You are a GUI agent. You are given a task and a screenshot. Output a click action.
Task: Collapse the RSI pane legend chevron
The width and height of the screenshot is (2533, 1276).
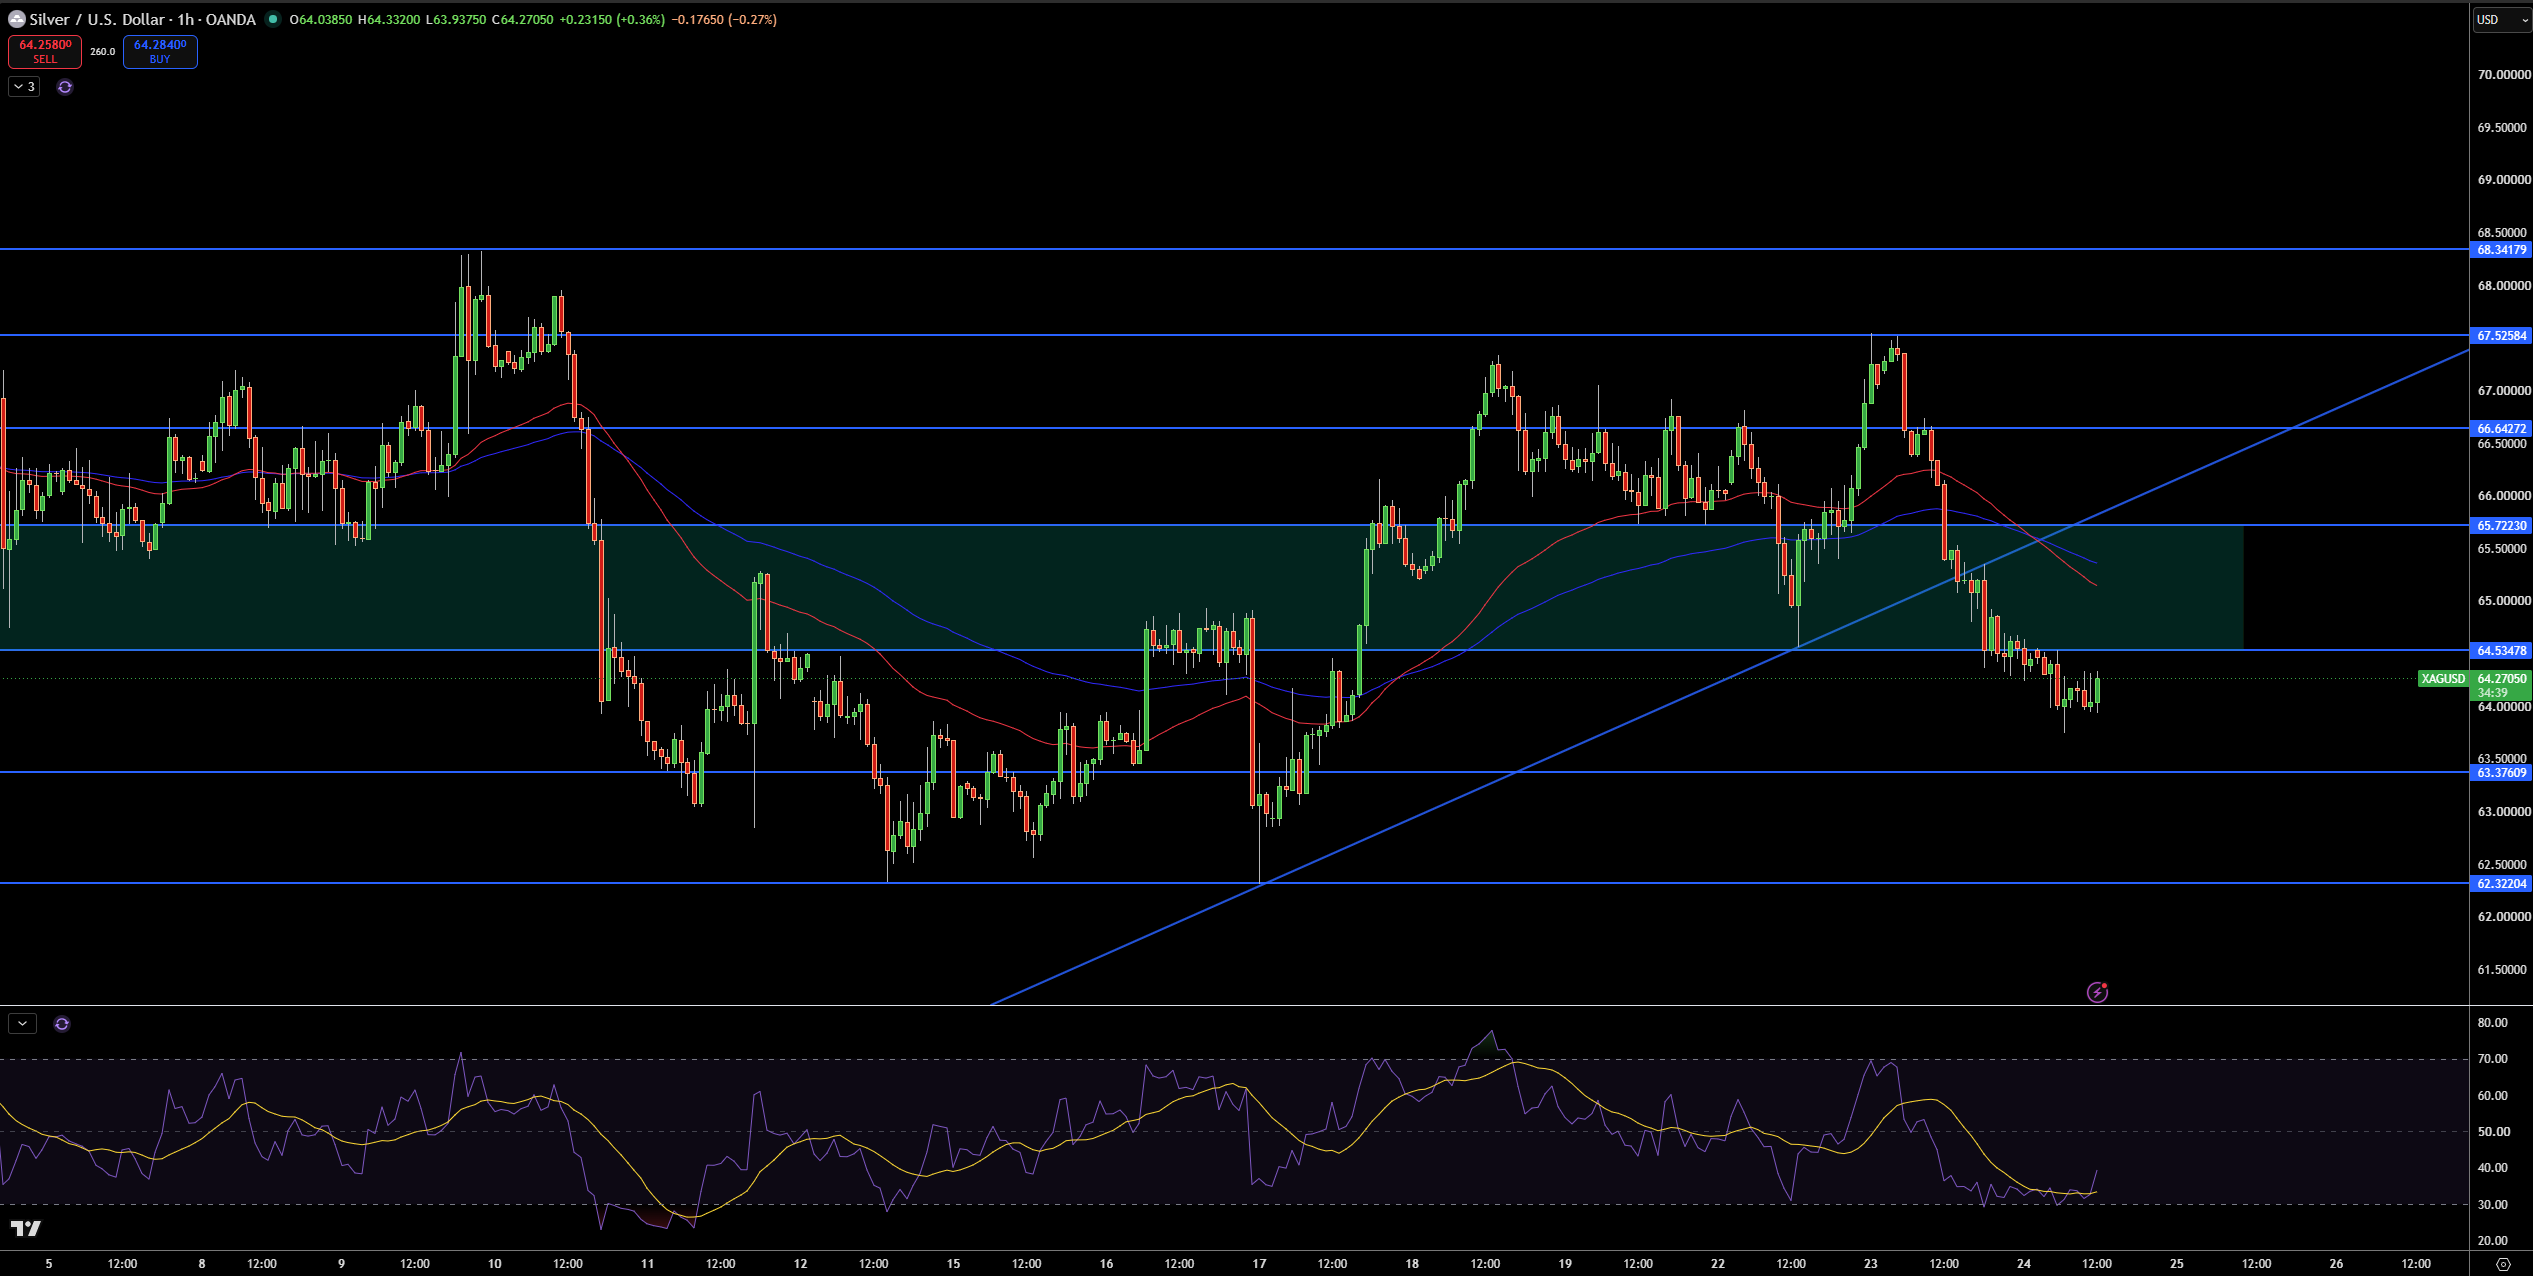click(22, 1024)
